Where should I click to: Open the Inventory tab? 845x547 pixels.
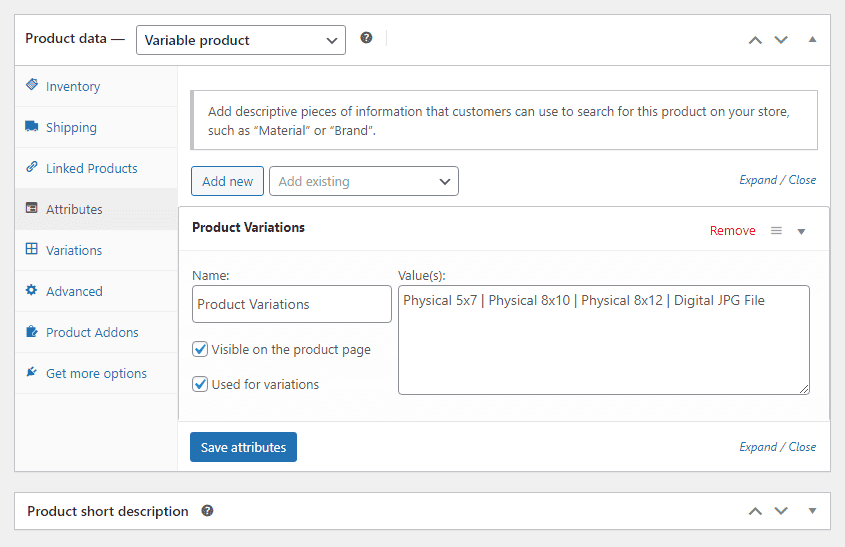point(96,86)
